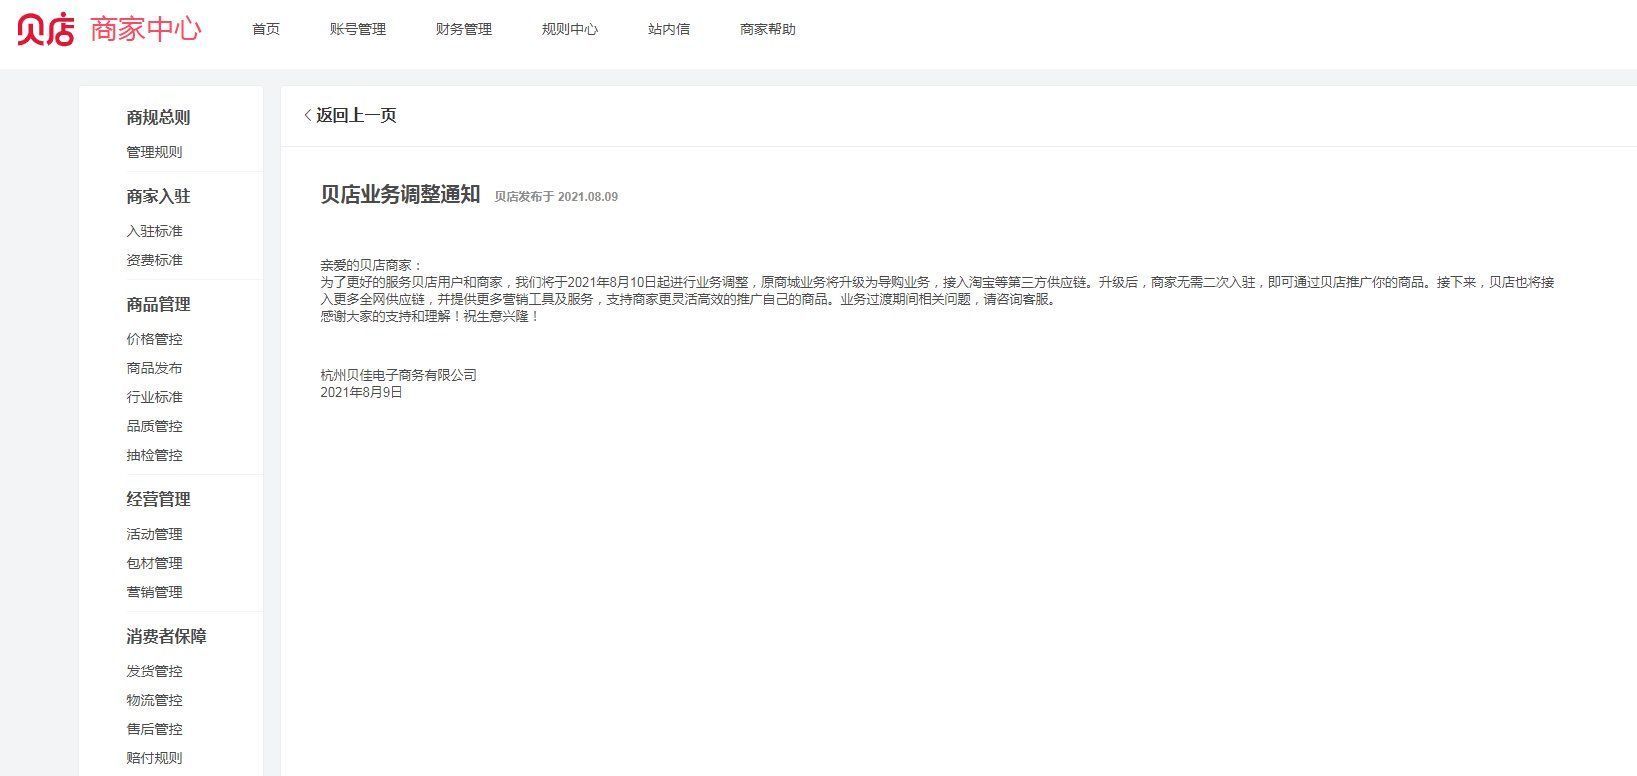Open 包材管理 sidebar link
Viewport: 1637px width, 776px height.
pos(154,563)
